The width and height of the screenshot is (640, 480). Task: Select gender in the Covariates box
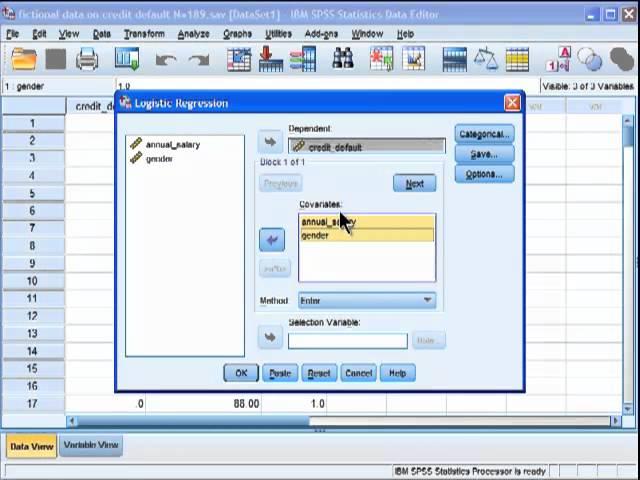(x=367, y=236)
